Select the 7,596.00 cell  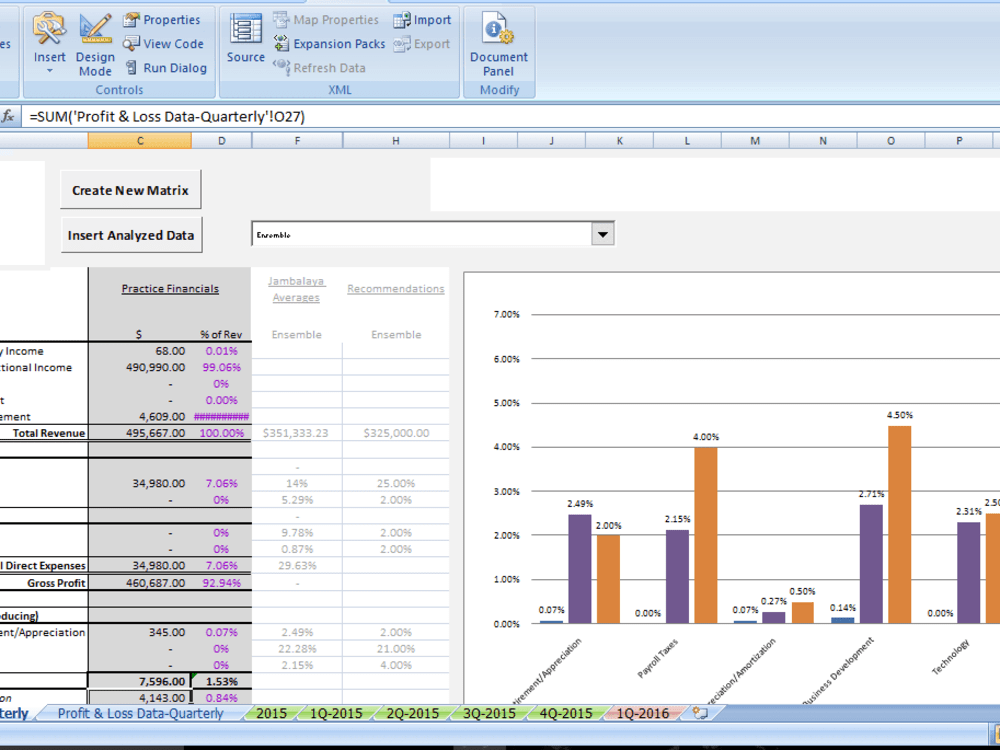click(140, 681)
